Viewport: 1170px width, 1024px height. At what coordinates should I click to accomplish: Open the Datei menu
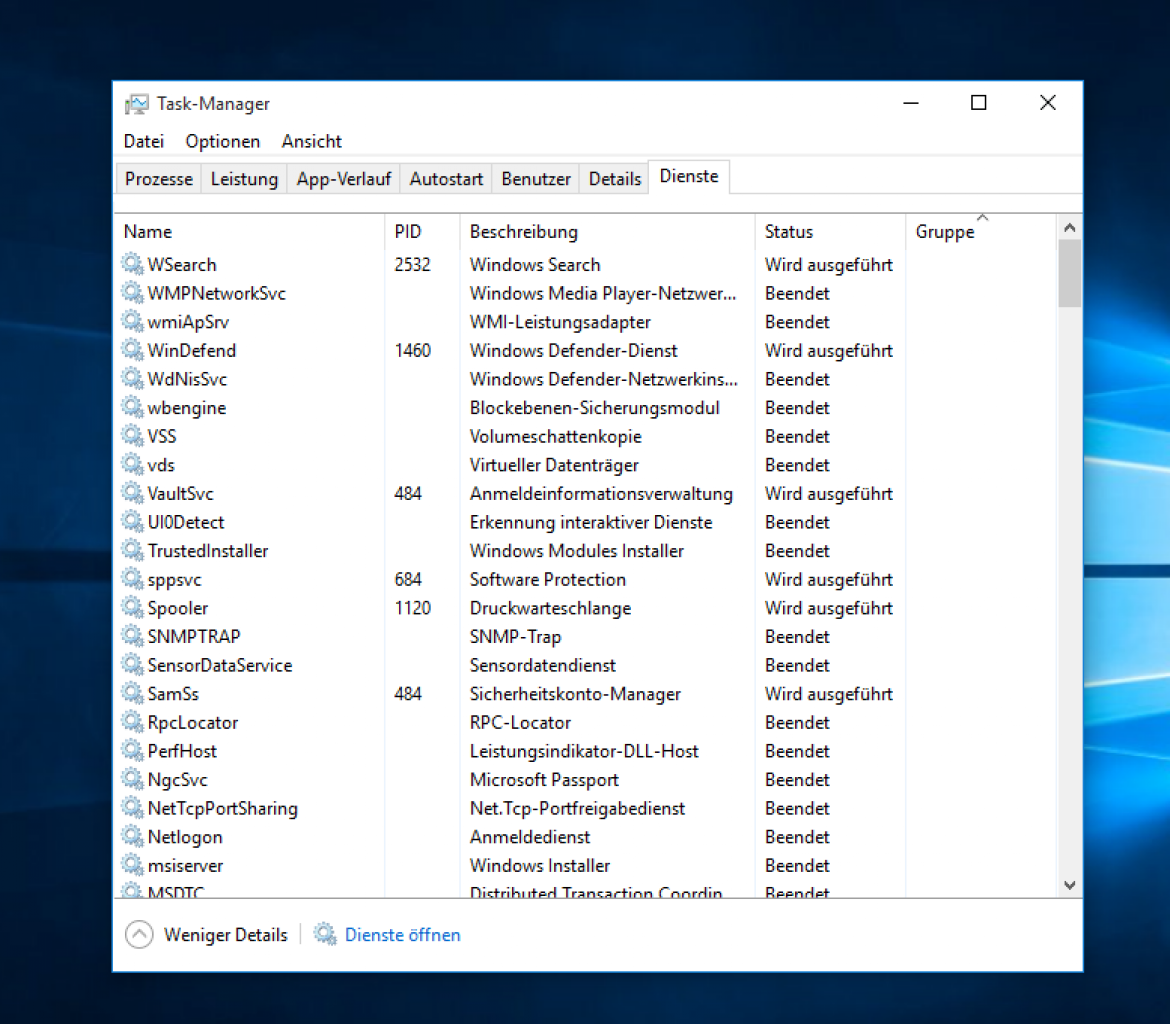(x=144, y=141)
